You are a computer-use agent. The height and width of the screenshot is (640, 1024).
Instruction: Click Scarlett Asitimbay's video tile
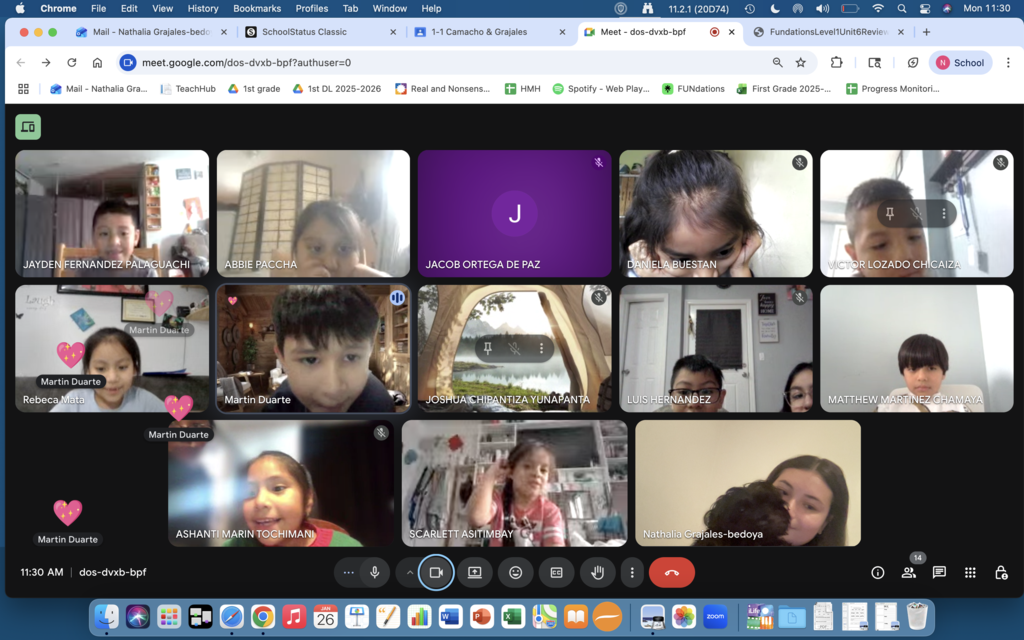(514, 483)
